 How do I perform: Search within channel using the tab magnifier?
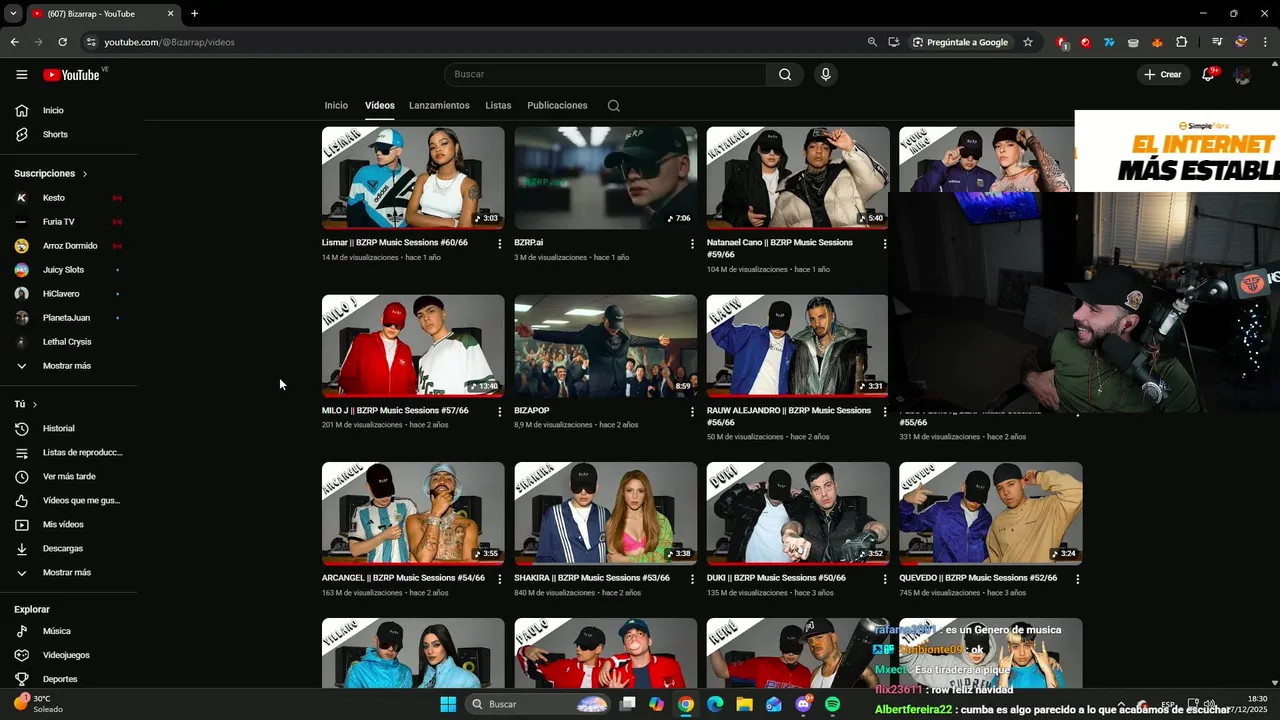pos(613,105)
